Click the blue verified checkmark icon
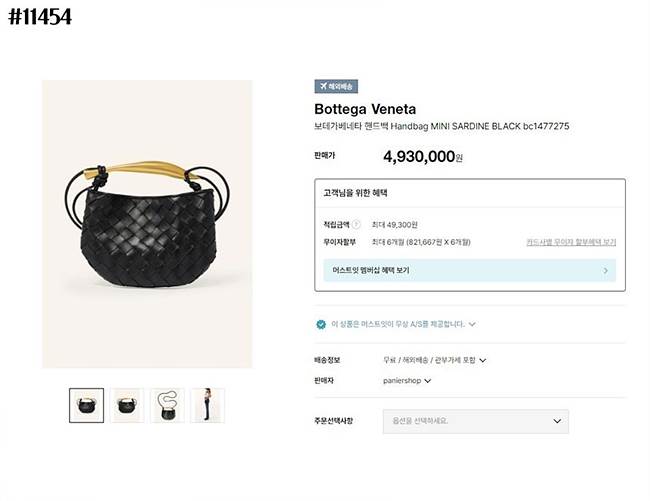 321,324
